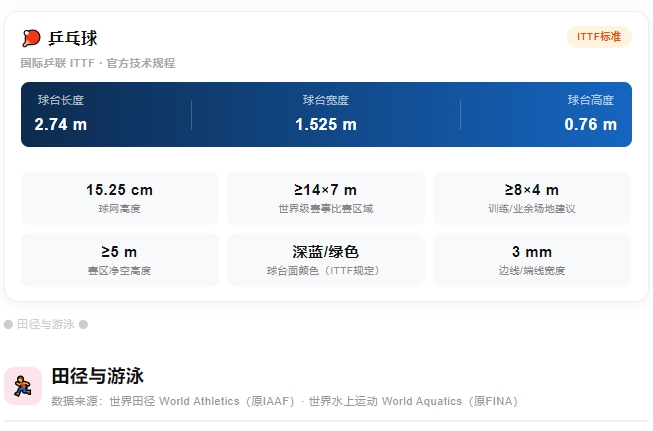
Task: Click the 国际乒联 ITTF official rules subtitle
Action: point(98,63)
